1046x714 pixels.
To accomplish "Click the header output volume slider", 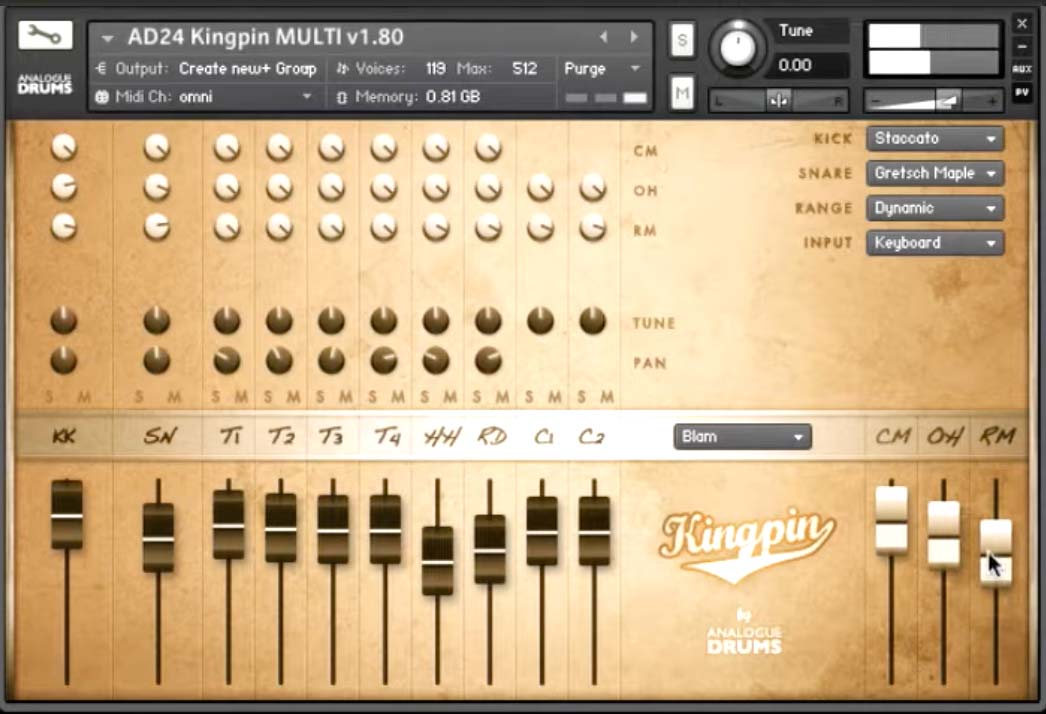I will (933, 101).
